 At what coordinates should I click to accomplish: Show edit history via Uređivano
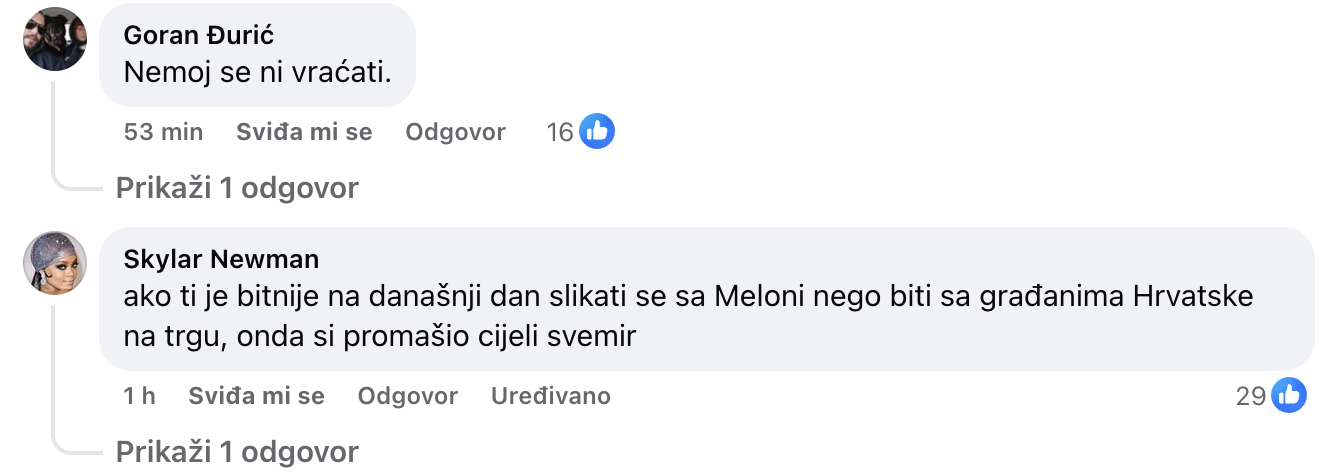[551, 396]
